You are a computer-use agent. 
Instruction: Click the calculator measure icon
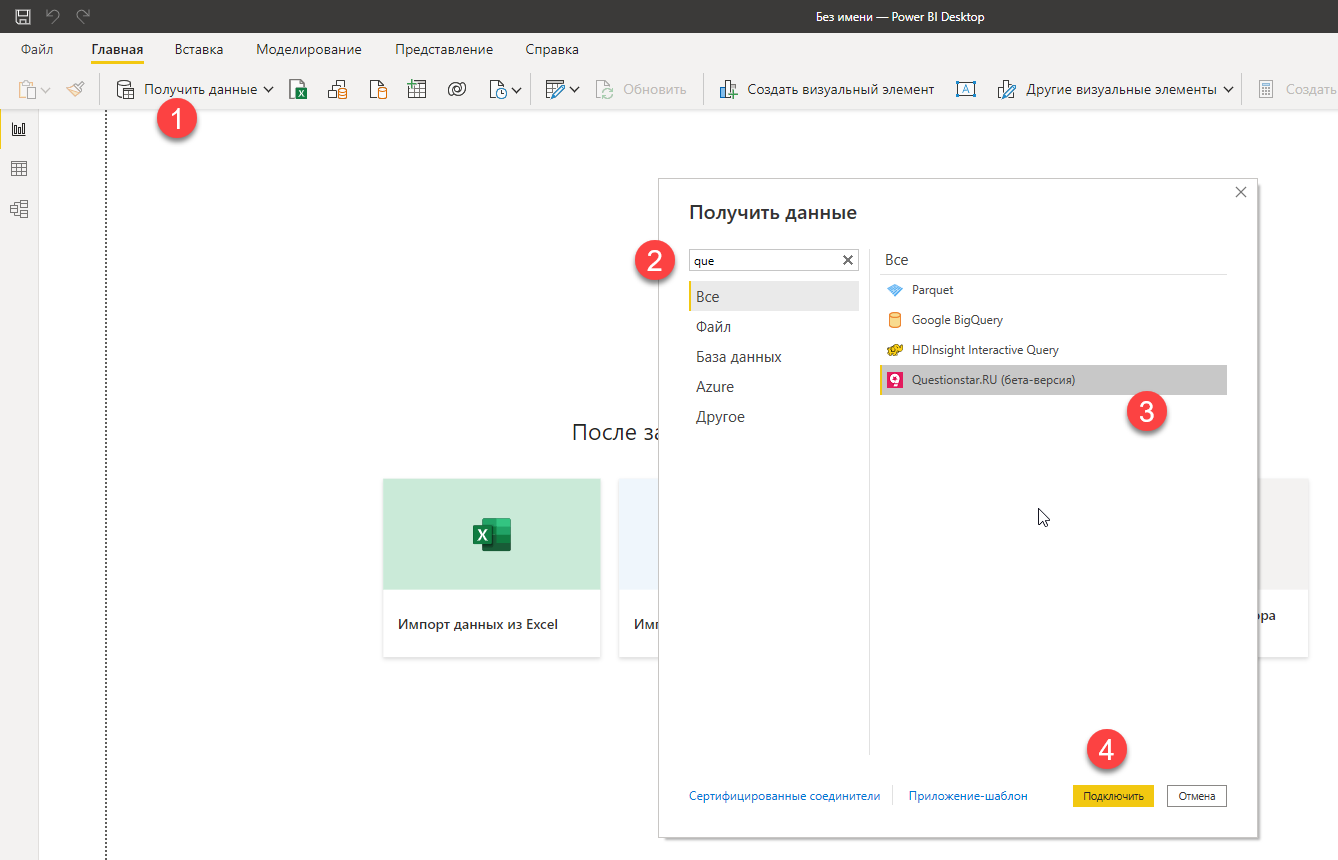click(x=1265, y=89)
